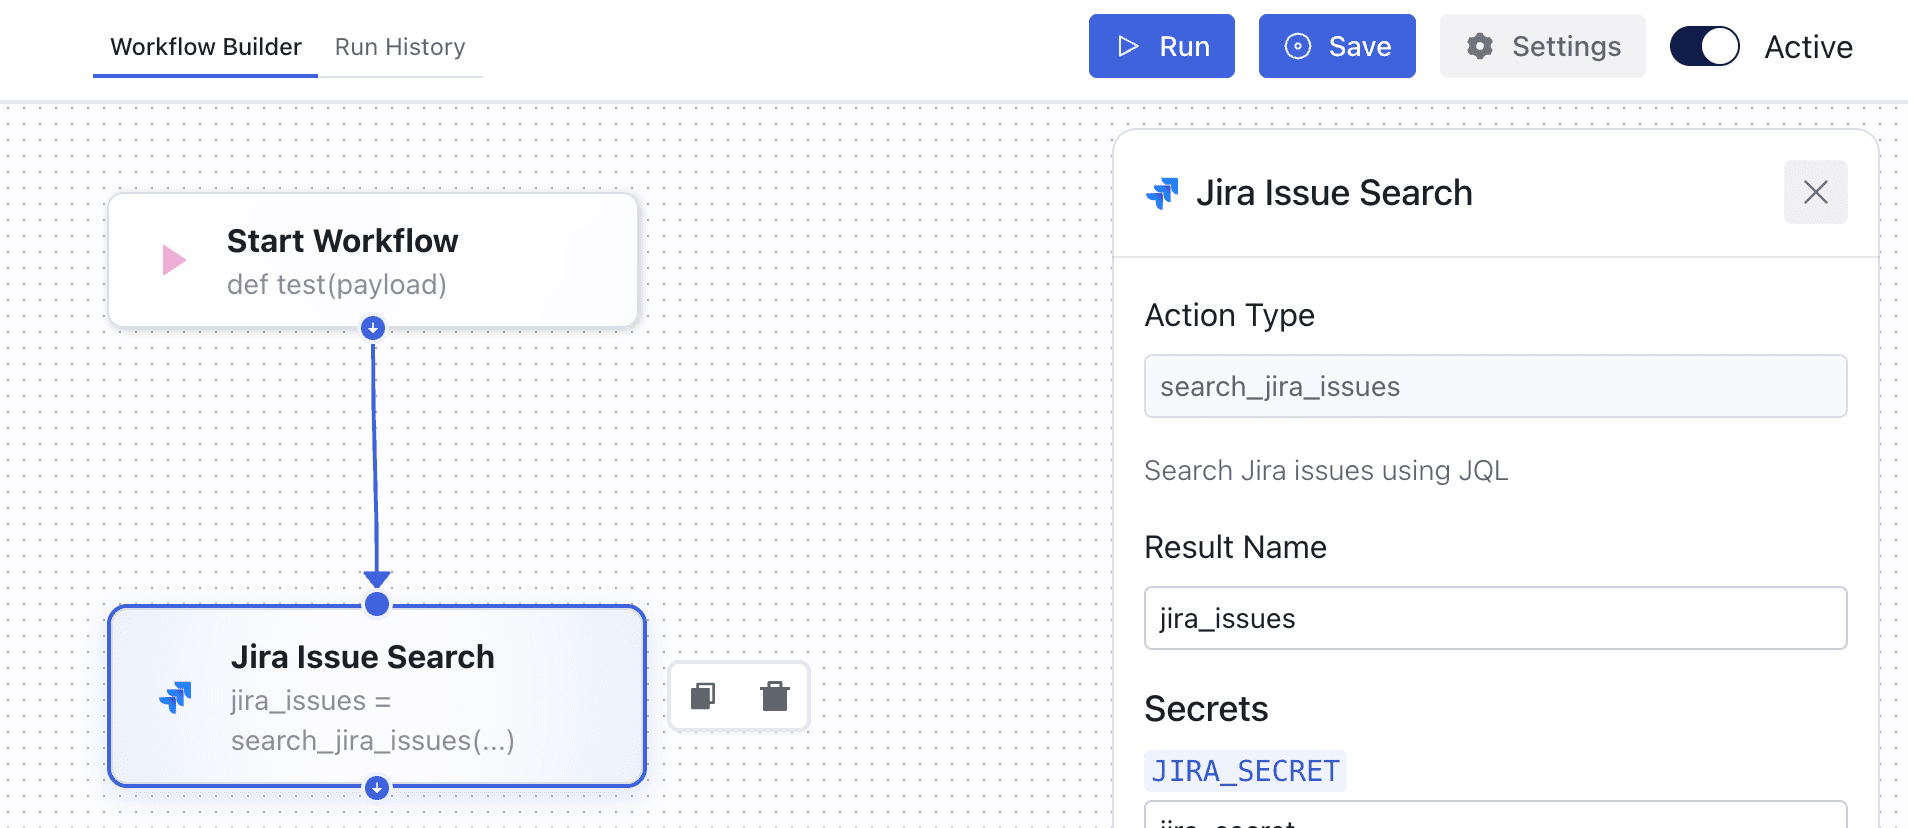Edit the Result Name input jira_issues
Viewport: 1908px width, 828px height.
pyautogui.click(x=1495, y=618)
